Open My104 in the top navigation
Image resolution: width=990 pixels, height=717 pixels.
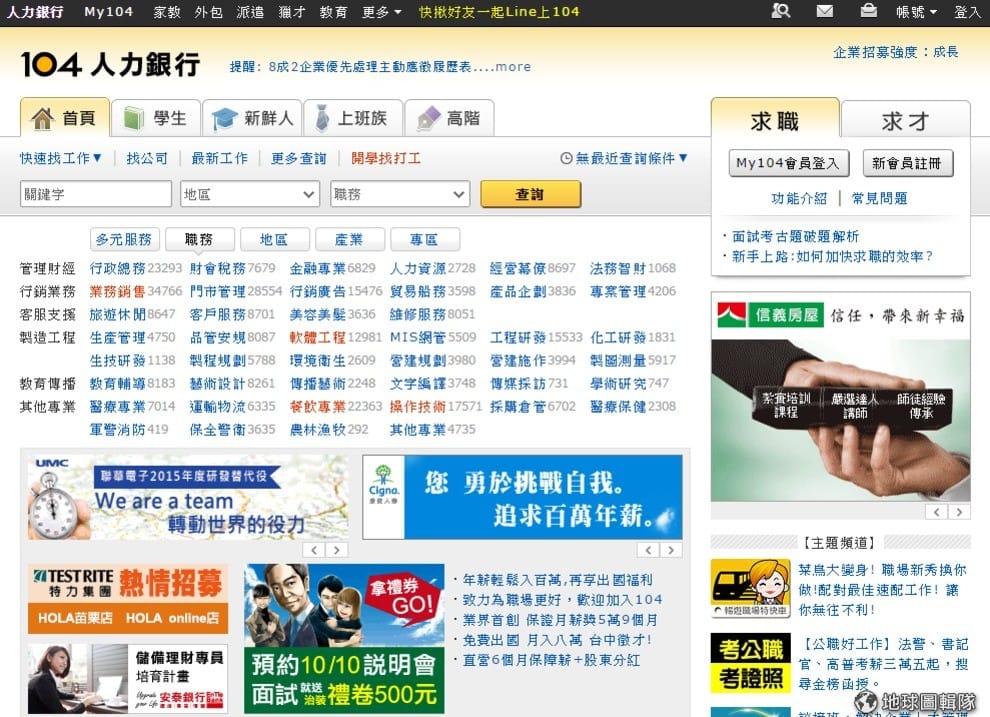(x=109, y=11)
